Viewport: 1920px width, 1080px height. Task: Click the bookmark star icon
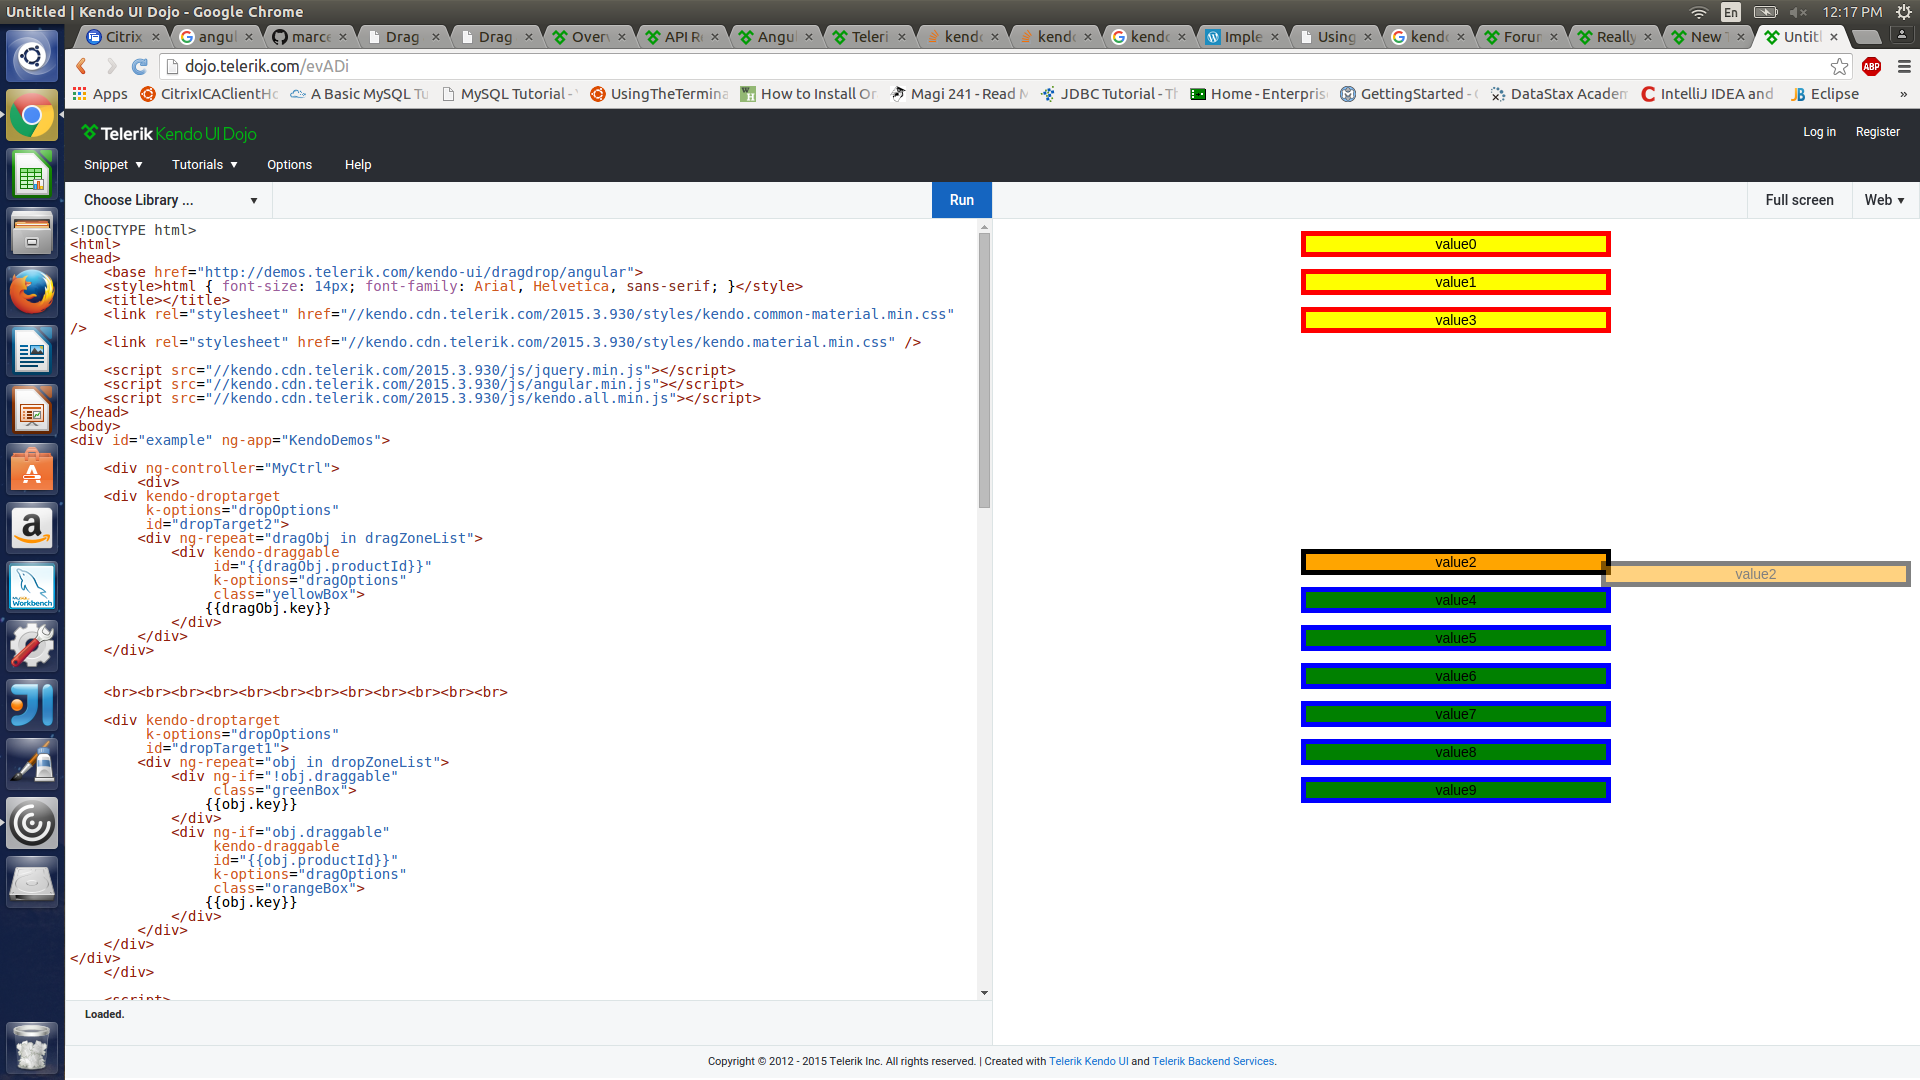(x=1839, y=66)
